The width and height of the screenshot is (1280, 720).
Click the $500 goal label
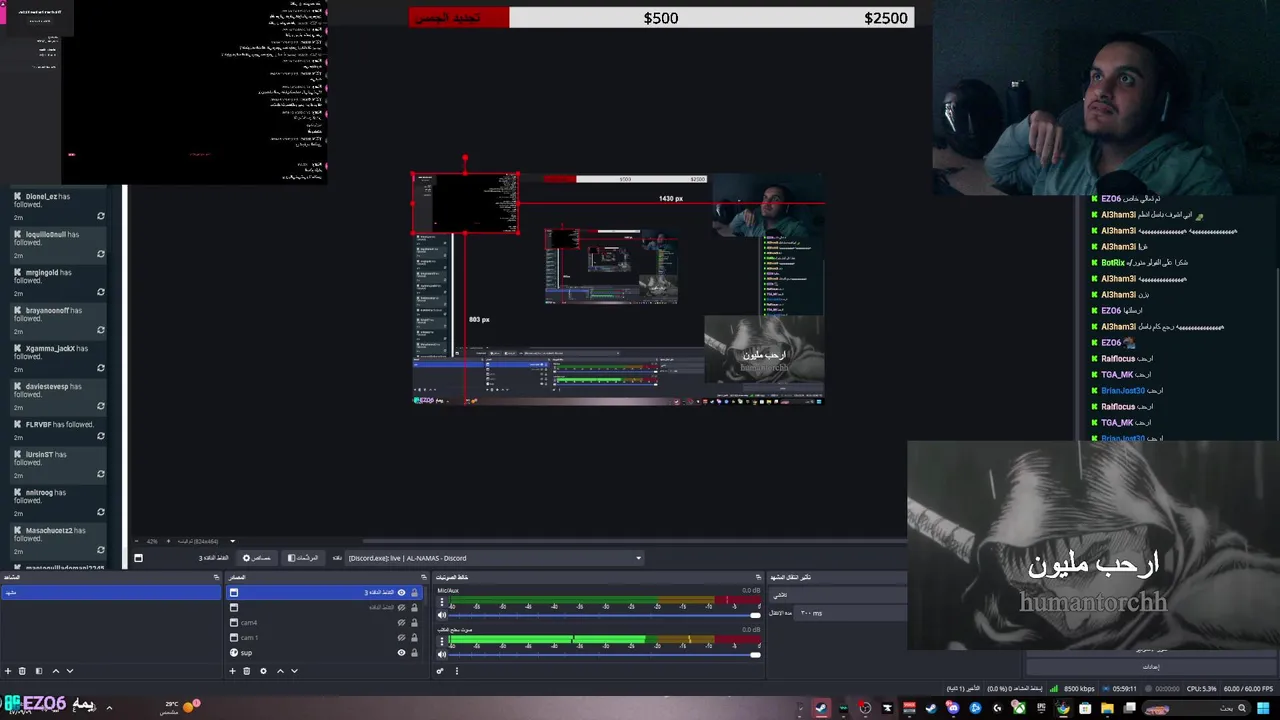click(x=661, y=18)
